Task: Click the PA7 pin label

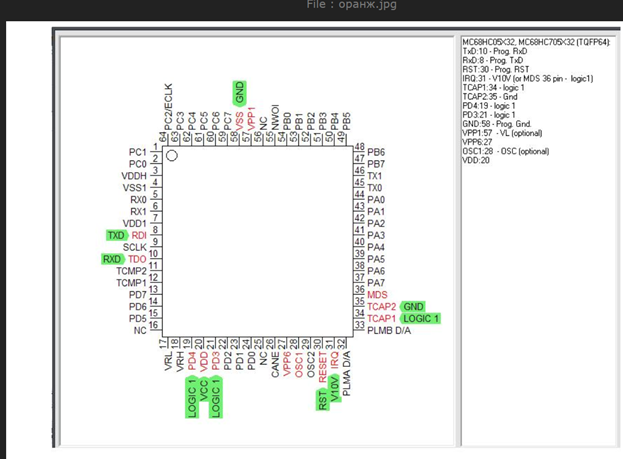Action: (376, 283)
